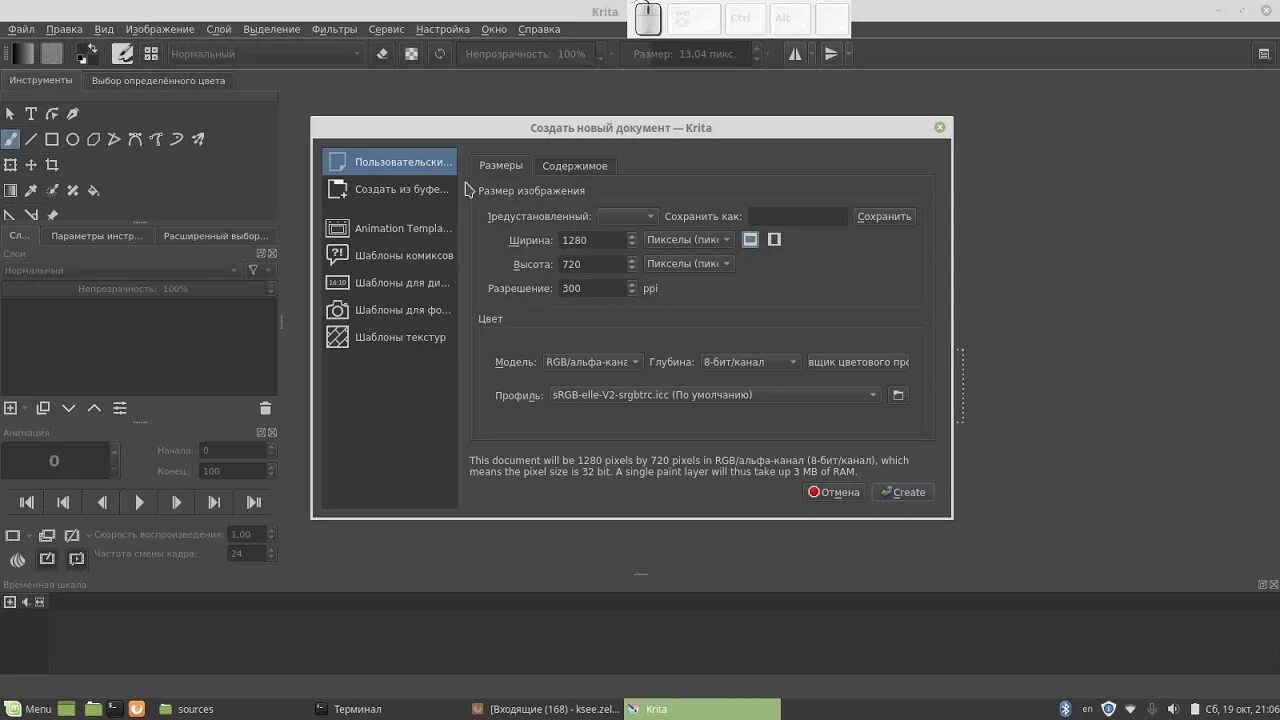This screenshot has width=1280, height=720.
Task: Select Шаблоны комиксов template category
Action: [390, 255]
